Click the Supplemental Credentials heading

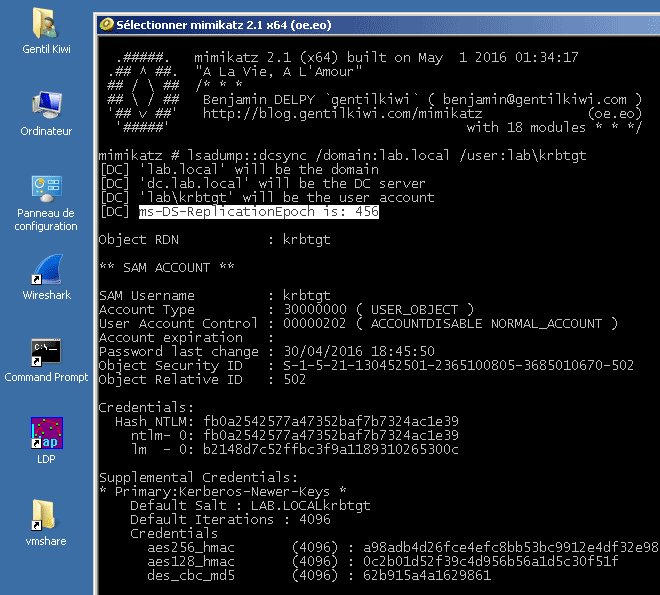198,478
